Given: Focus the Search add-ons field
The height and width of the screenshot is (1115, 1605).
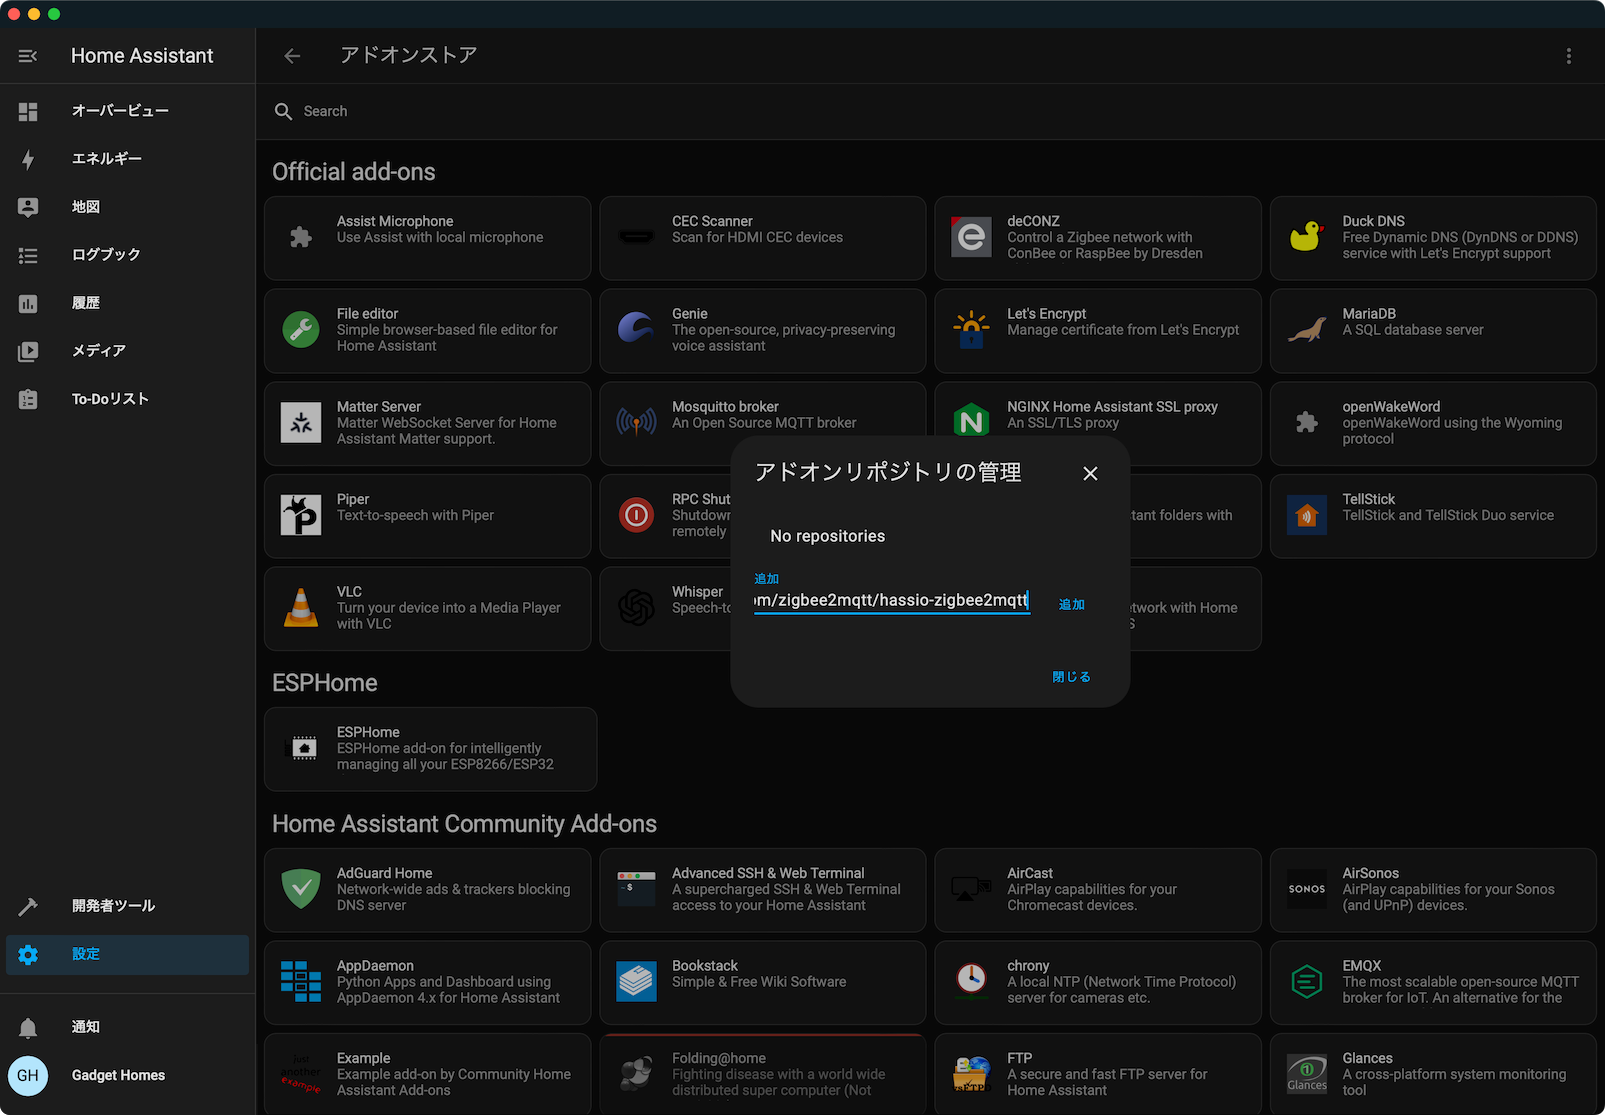Looking at the screenshot, I should coord(930,111).
